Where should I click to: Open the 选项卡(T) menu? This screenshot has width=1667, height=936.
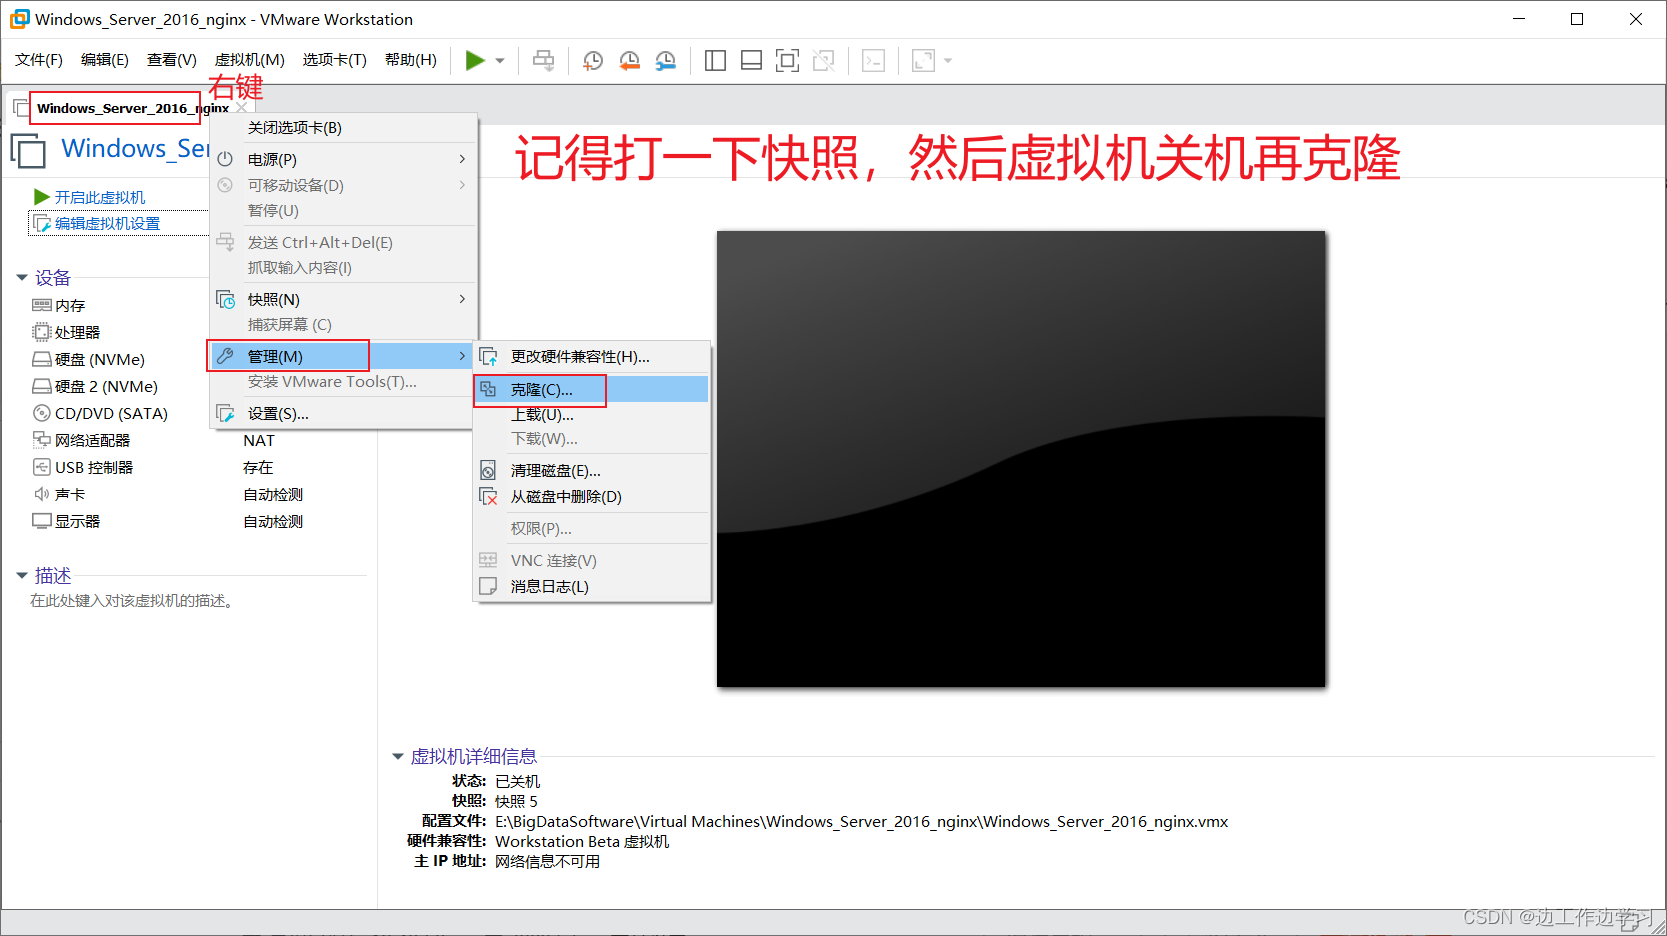[x=335, y=60]
